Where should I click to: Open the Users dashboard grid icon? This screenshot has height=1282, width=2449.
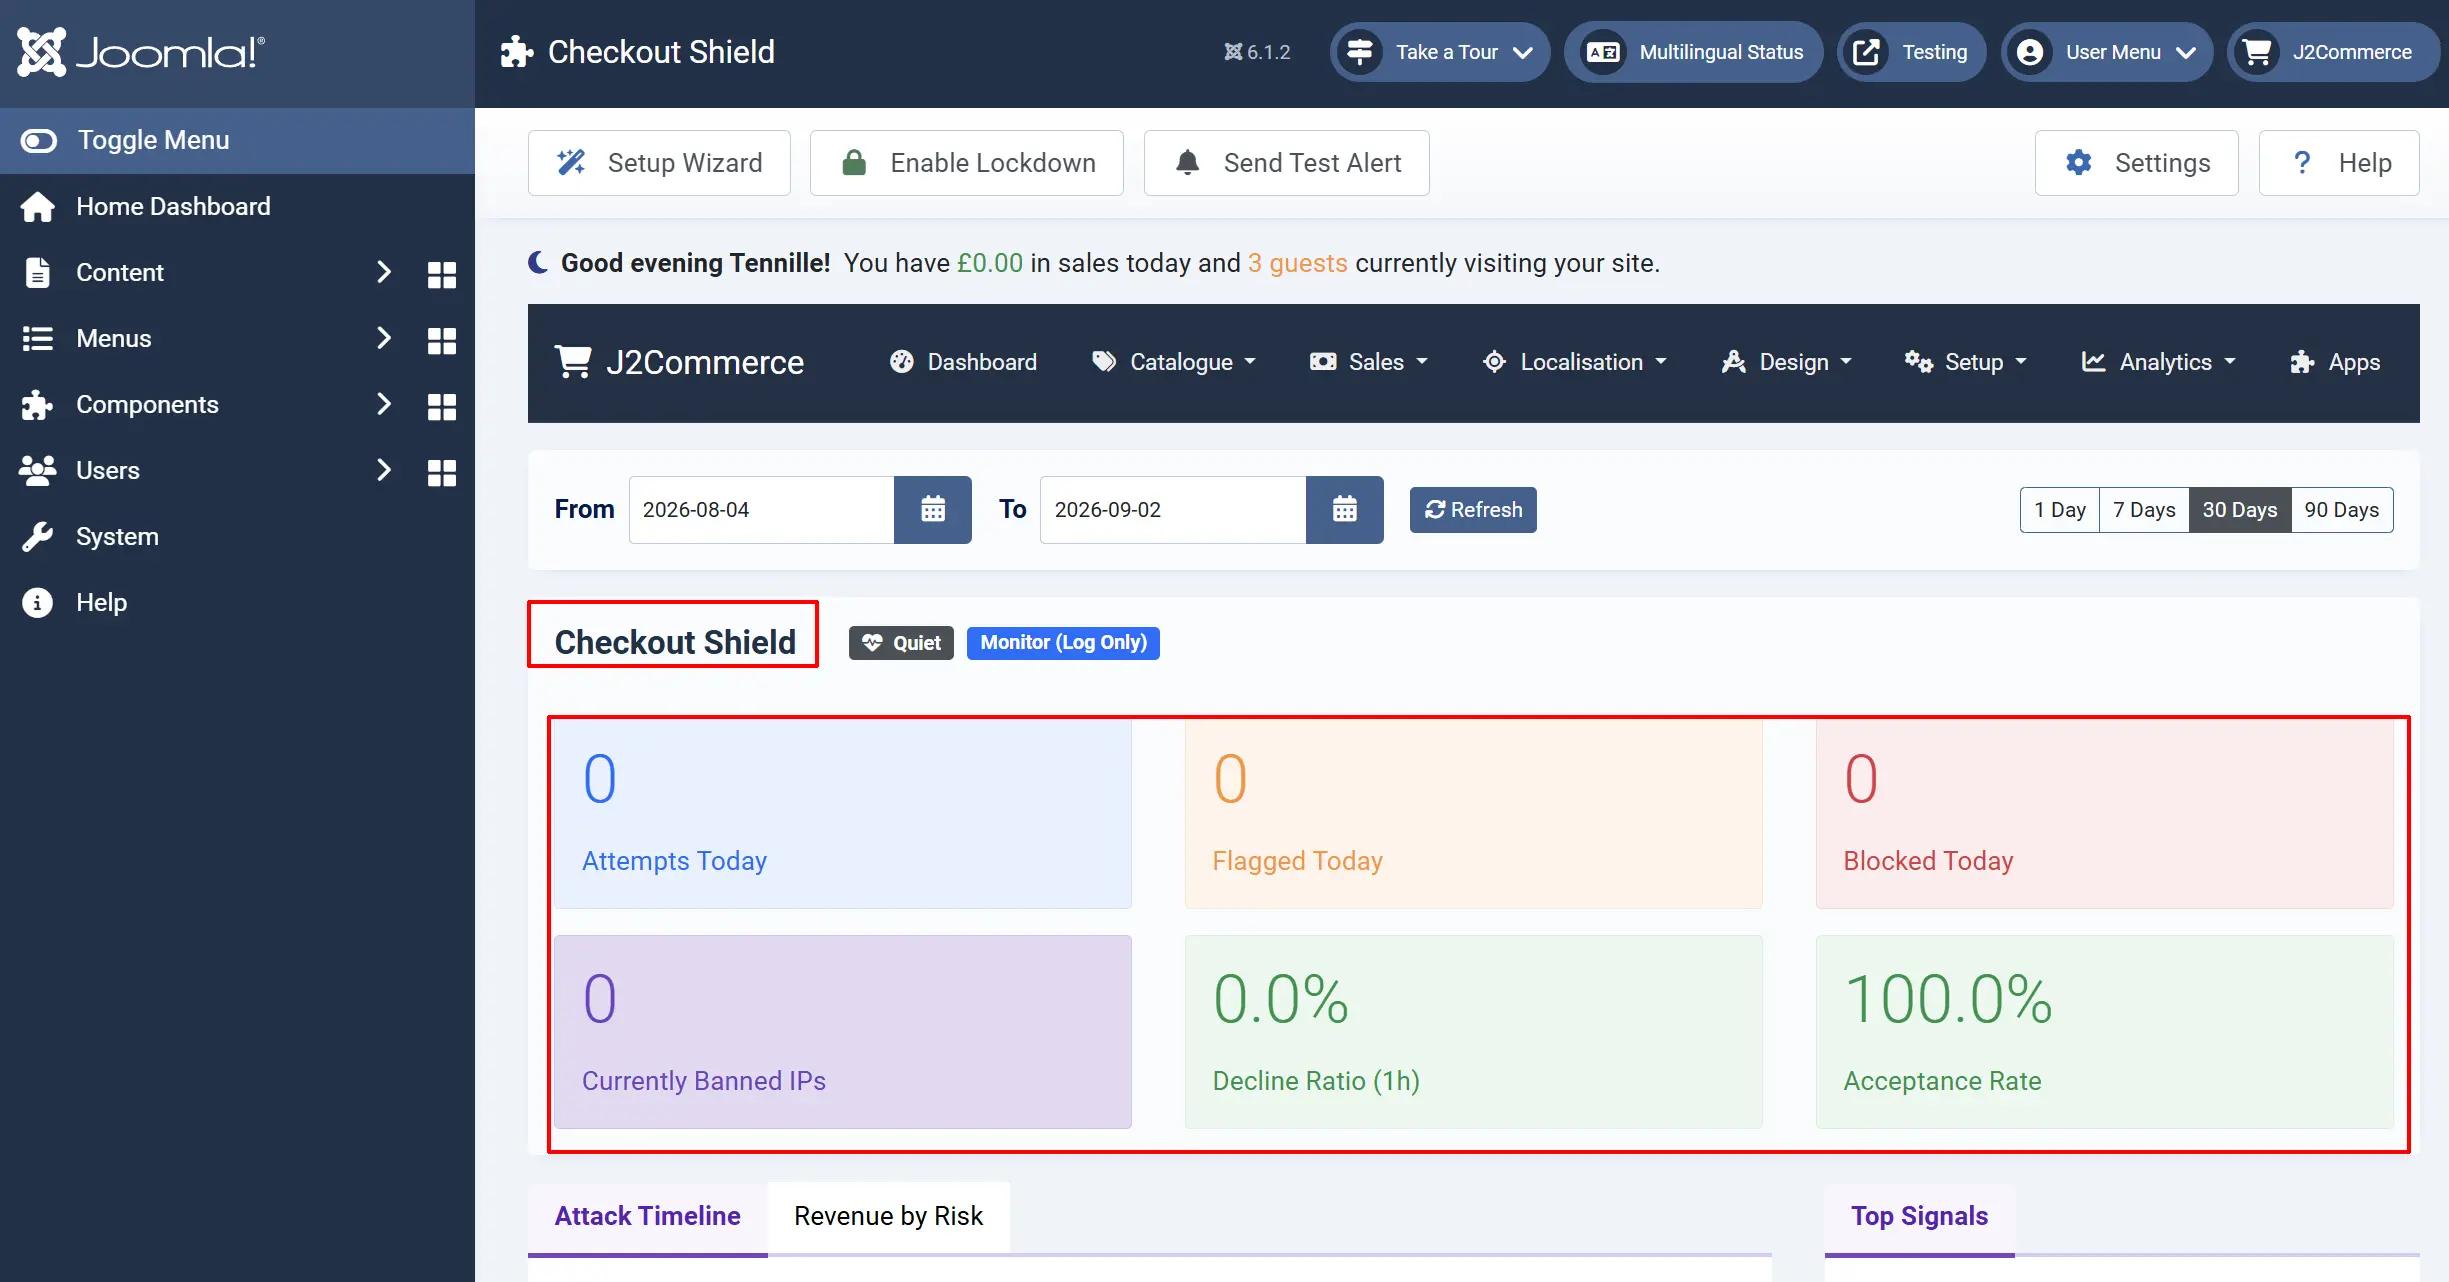(442, 472)
